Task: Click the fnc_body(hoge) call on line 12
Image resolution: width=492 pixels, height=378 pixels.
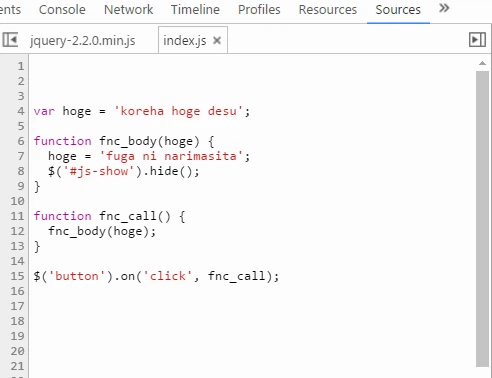Action: 99,231
